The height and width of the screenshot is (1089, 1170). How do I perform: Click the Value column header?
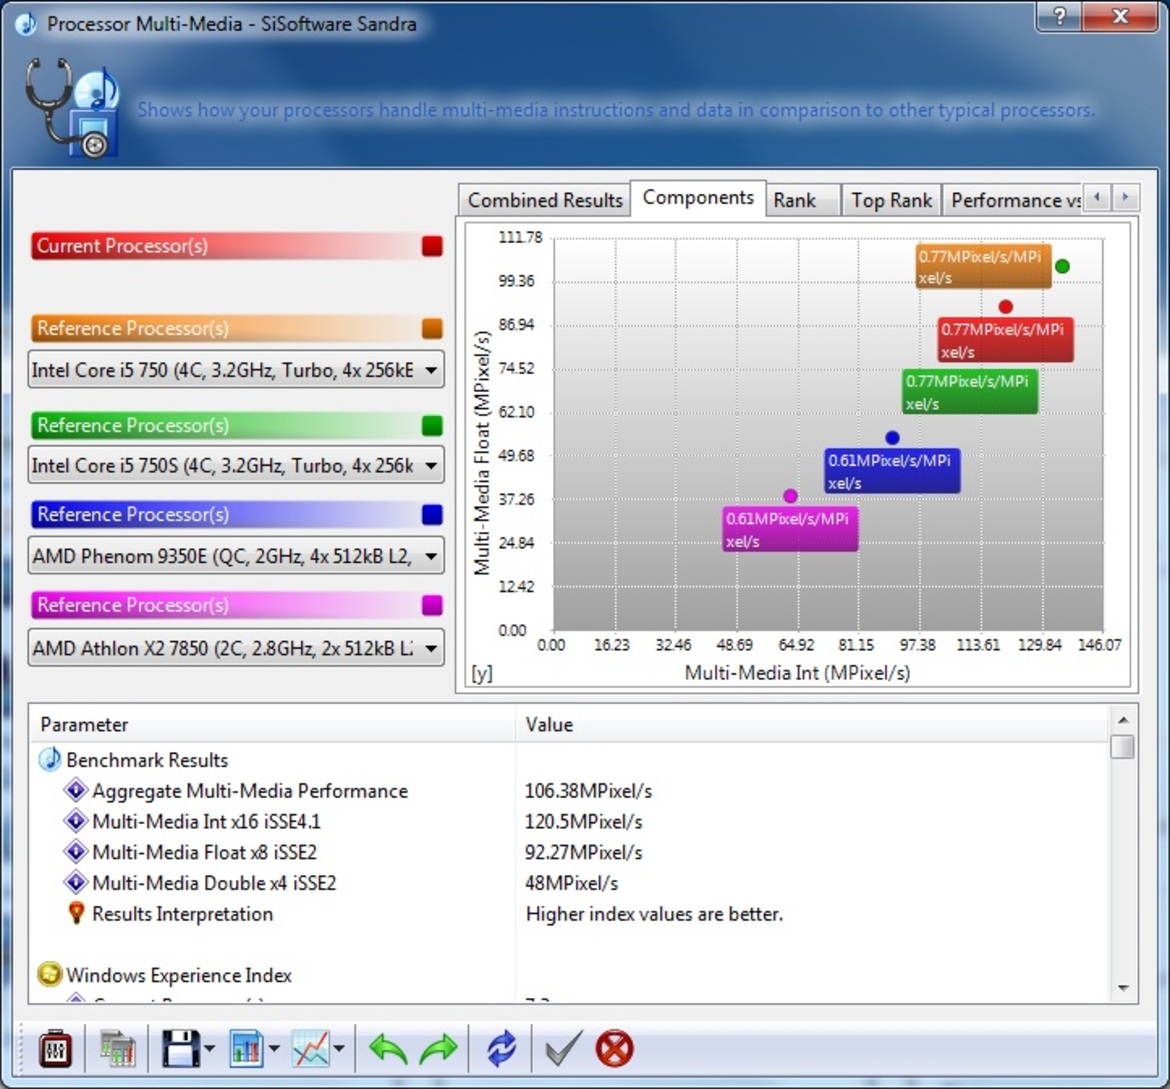(812, 724)
